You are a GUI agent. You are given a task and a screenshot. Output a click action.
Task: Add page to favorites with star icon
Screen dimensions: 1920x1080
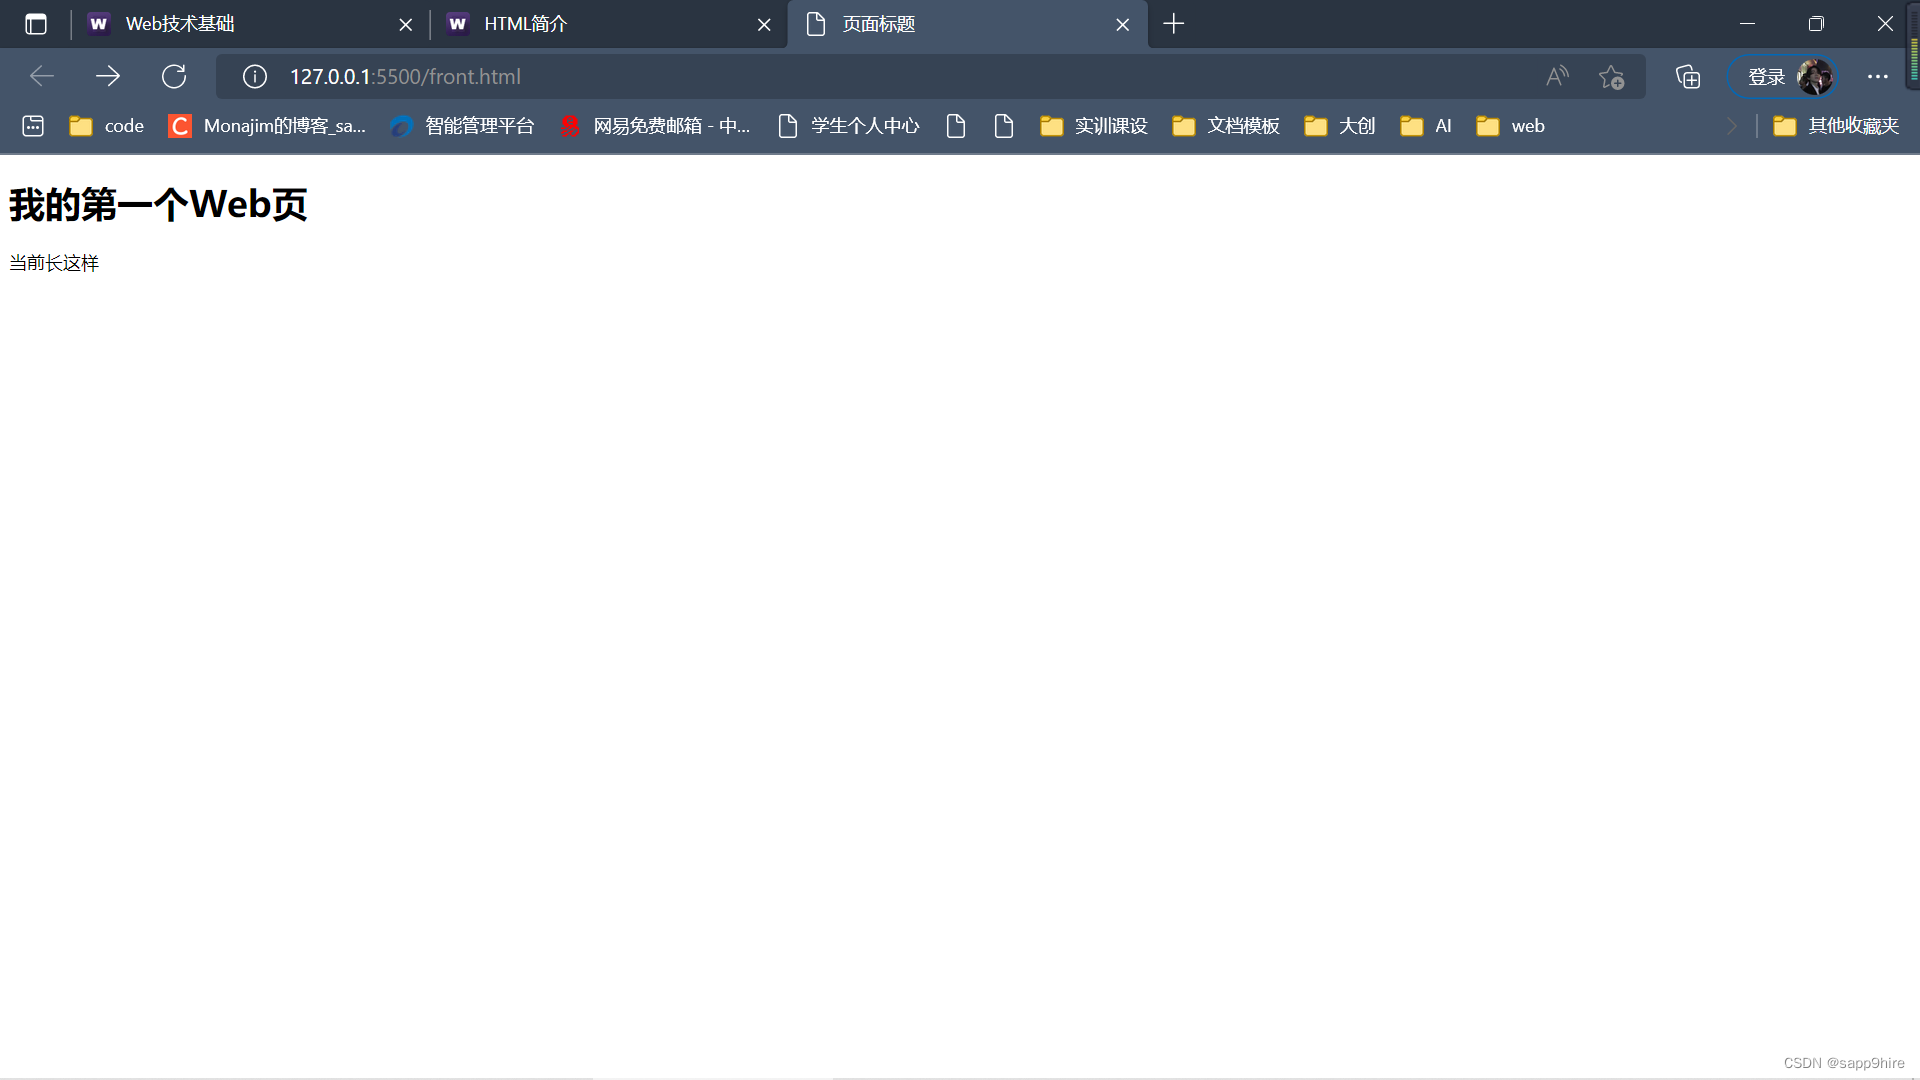coord(1611,77)
